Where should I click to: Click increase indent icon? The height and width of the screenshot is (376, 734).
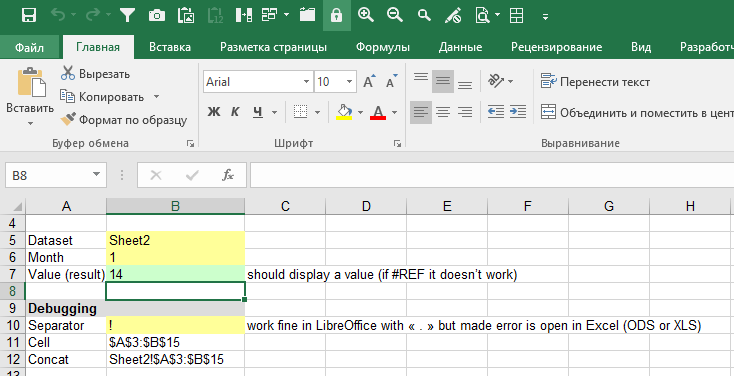pos(518,112)
